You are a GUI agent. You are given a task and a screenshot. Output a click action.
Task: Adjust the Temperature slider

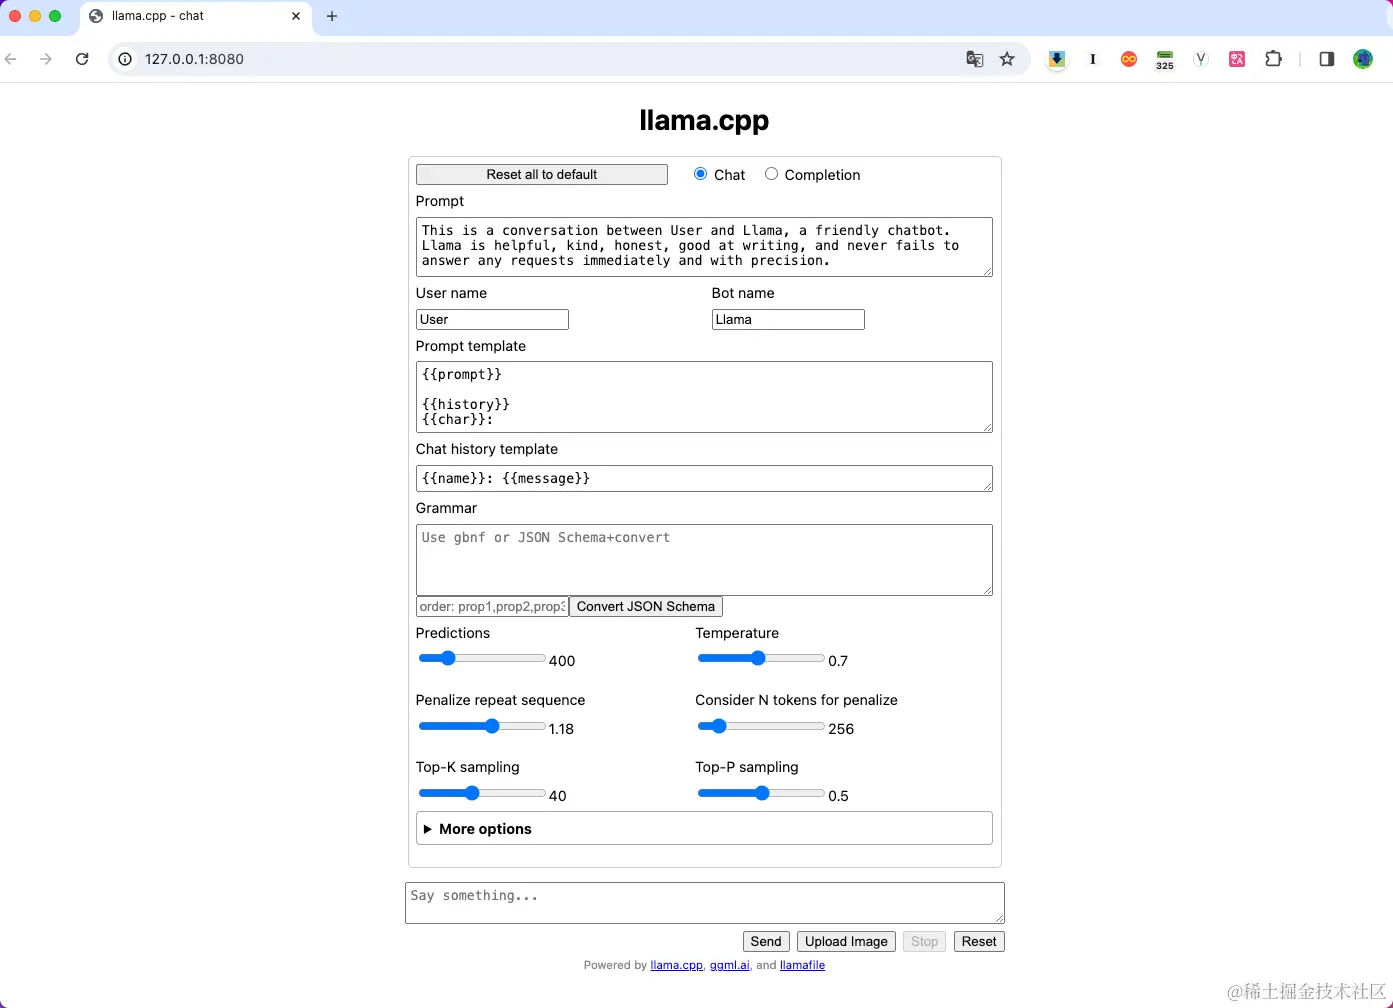click(761, 658)
